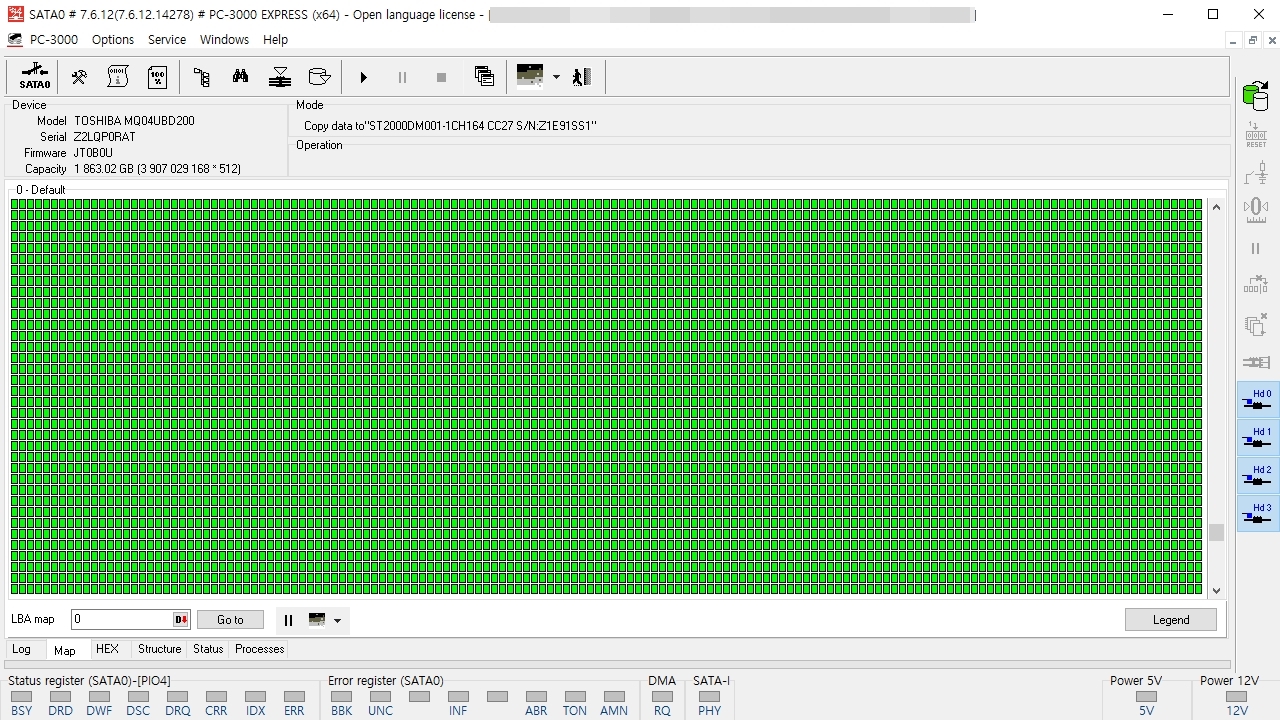The height and width of the screenshot is (720, 1280).
Task: Open the structure tree icon in toolbar
Action: (x=201, y=77)
